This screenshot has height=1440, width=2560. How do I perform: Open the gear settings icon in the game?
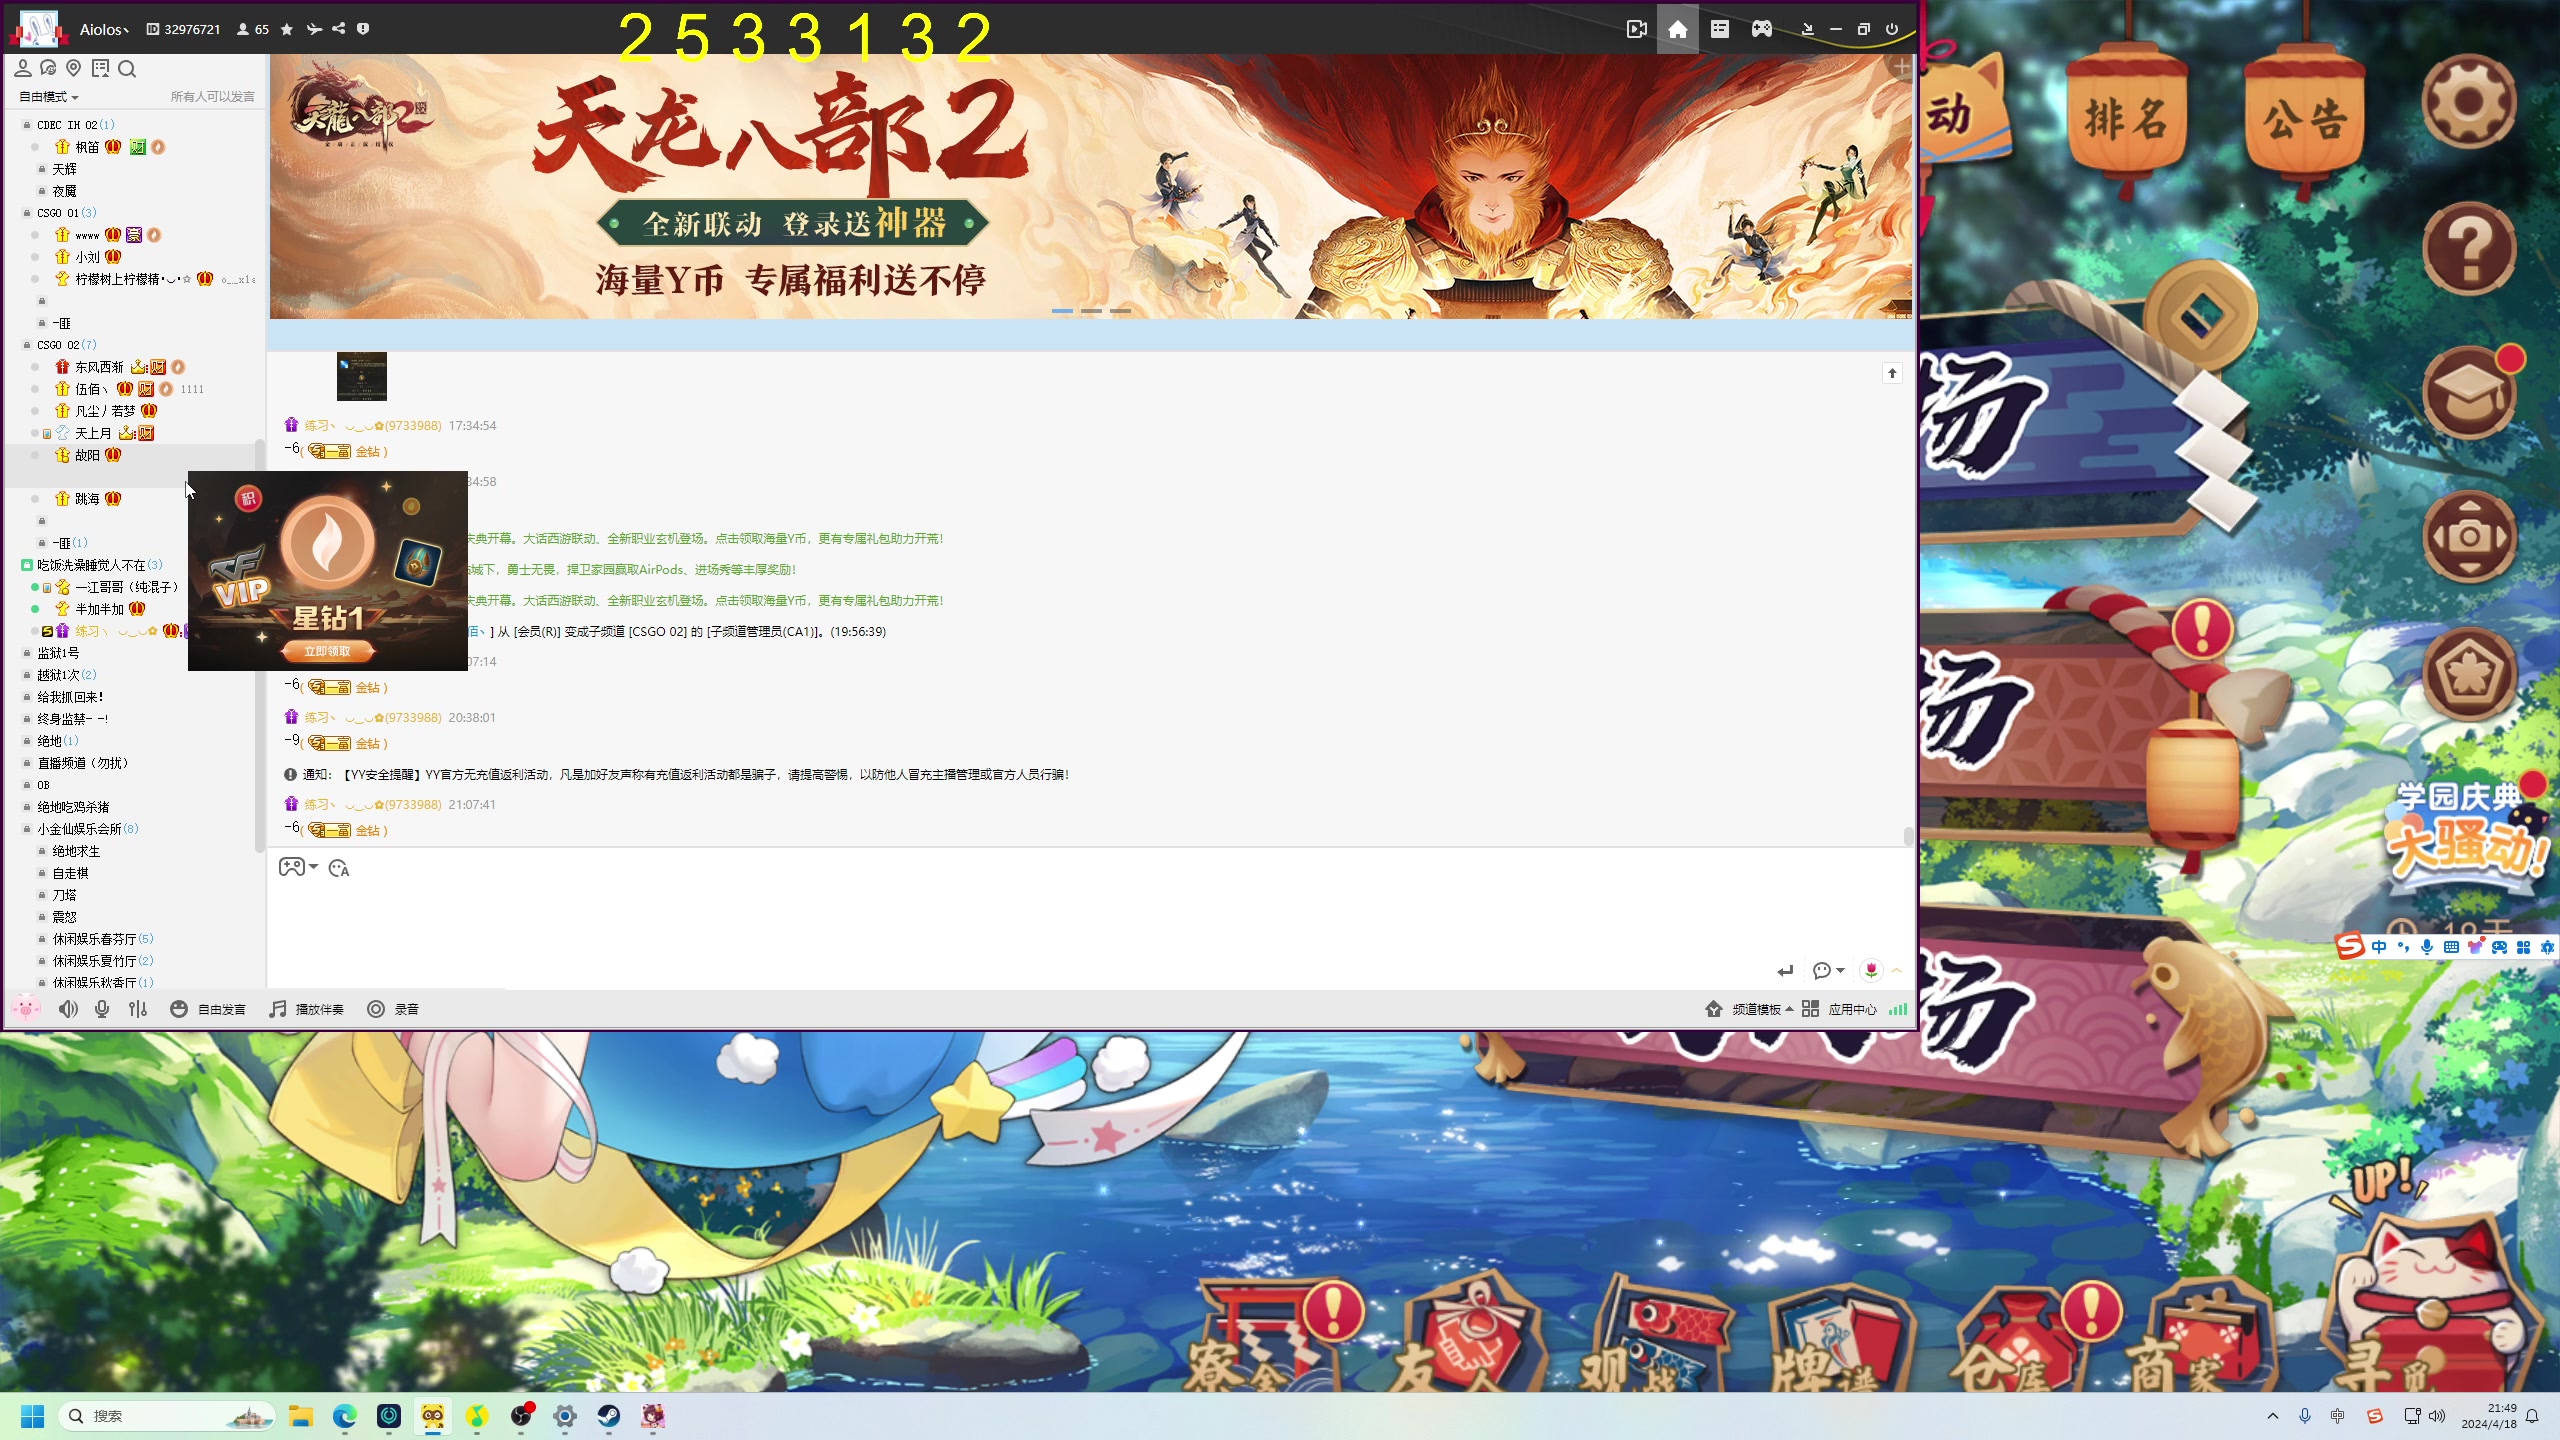[x=2469, y=102]
